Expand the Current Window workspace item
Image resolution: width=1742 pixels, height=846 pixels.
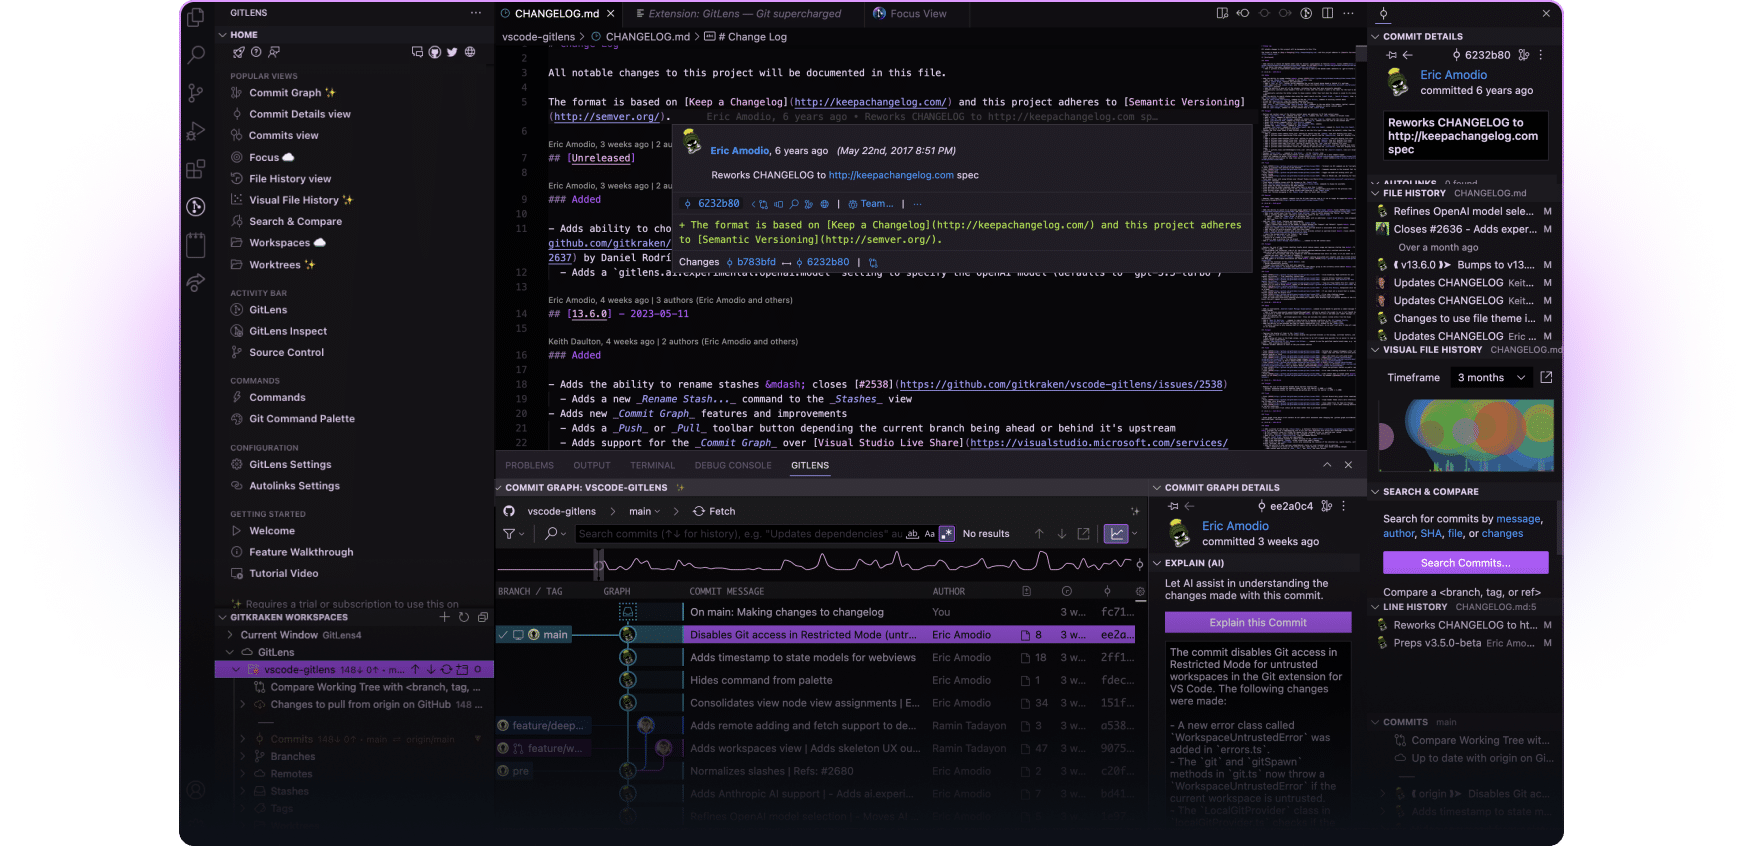(x=231, y=635)
